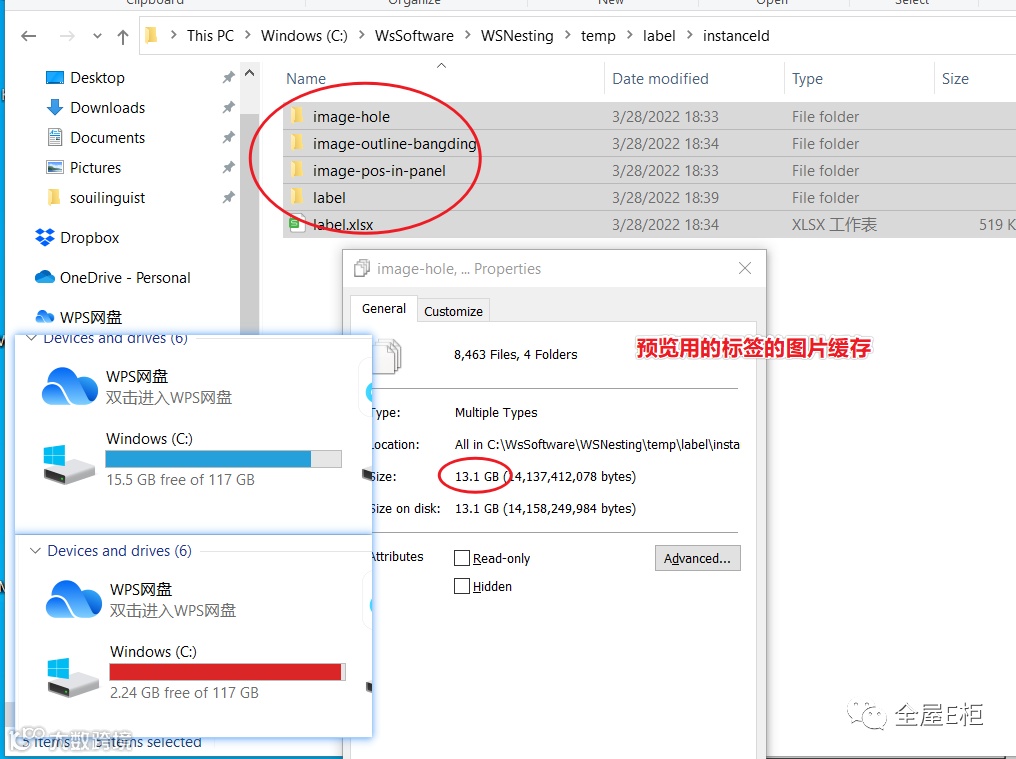Close the image-hole Properties dialog
The width and height of the screenshot is (1016, 759).
point(745,268)
